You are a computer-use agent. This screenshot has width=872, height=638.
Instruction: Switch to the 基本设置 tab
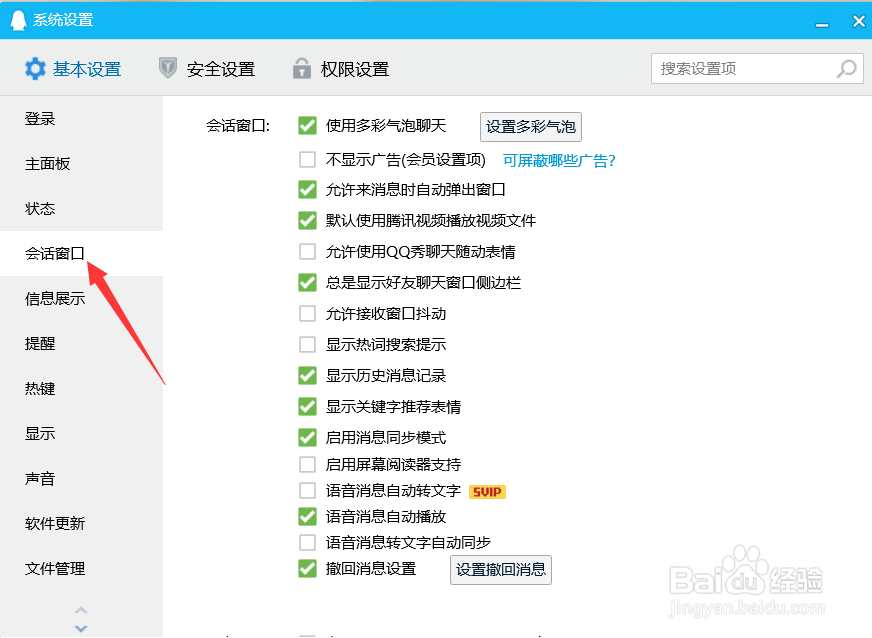click(73, 69)
